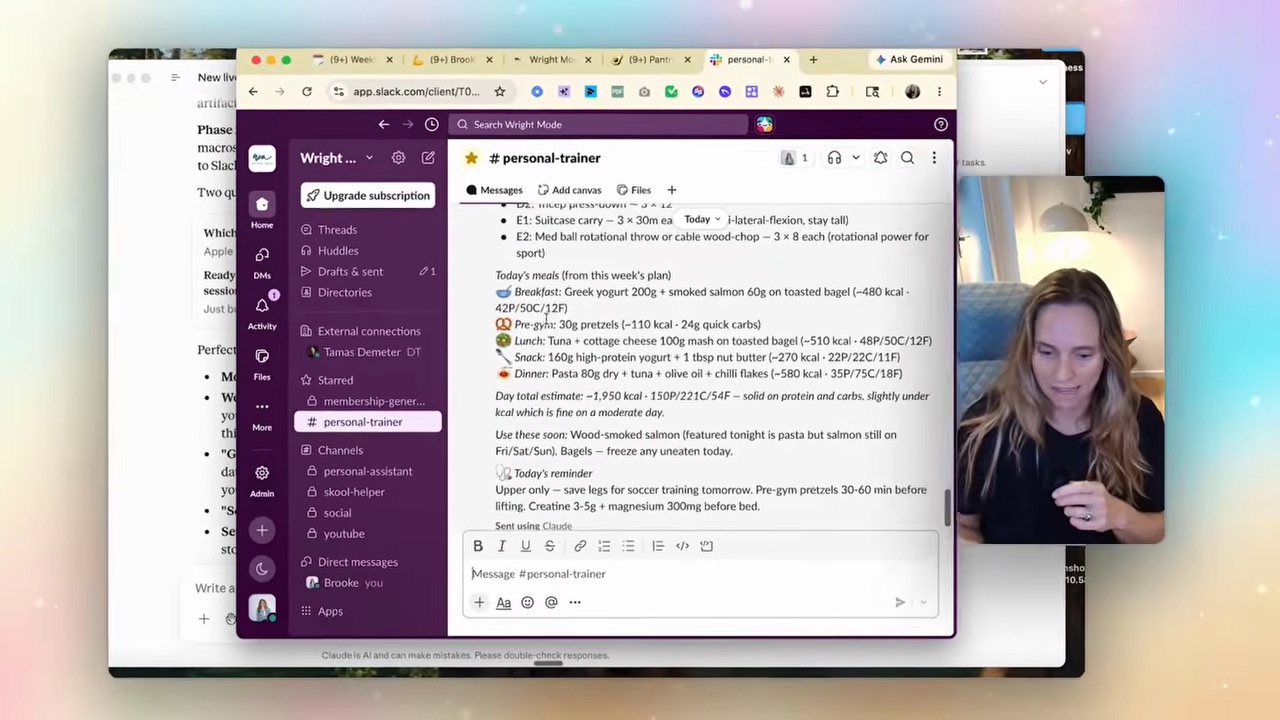Image resolution: width=1280 pixels, height=720 pixels.
Task: Bookmark page with Chrome star icon
Action: tap(499, 91)
